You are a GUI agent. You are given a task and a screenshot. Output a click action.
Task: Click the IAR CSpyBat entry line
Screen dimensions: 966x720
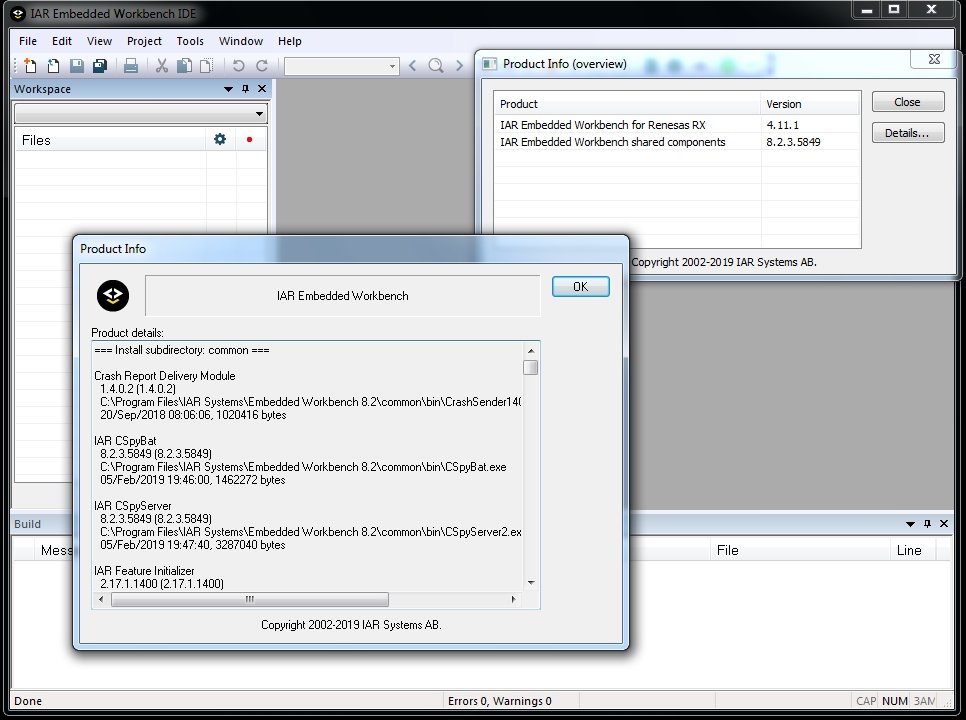[x=125, y=441]
